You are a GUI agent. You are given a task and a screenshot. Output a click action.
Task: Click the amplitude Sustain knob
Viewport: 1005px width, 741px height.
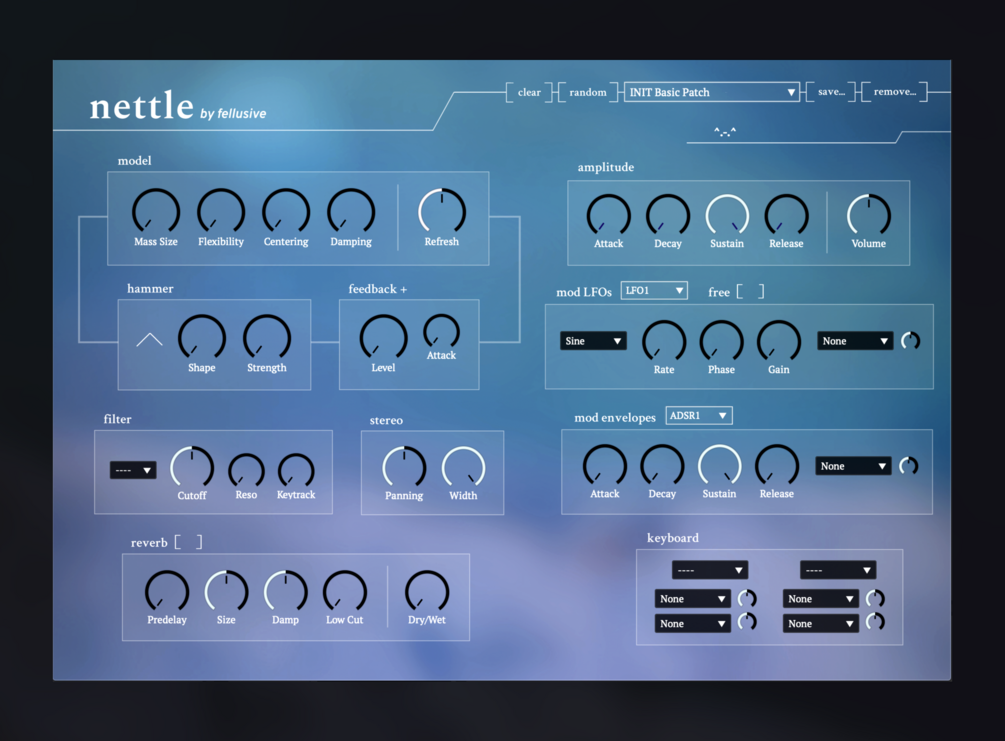[x=727, y=215]
